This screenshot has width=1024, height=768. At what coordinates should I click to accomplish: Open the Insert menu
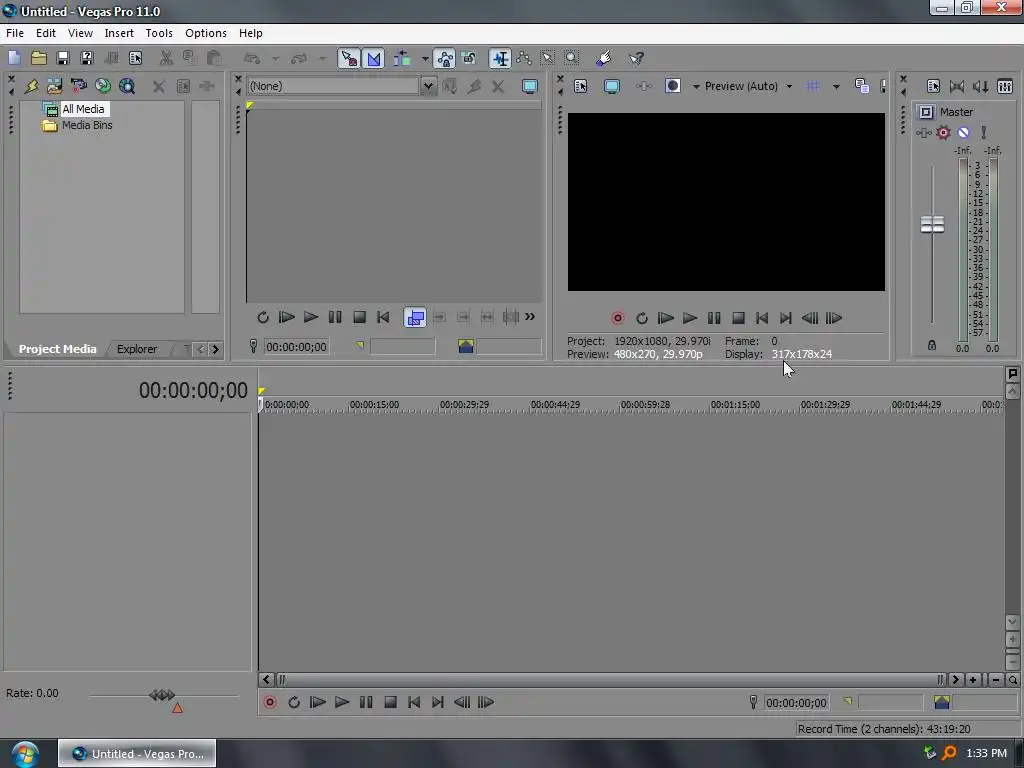[119, 33]
